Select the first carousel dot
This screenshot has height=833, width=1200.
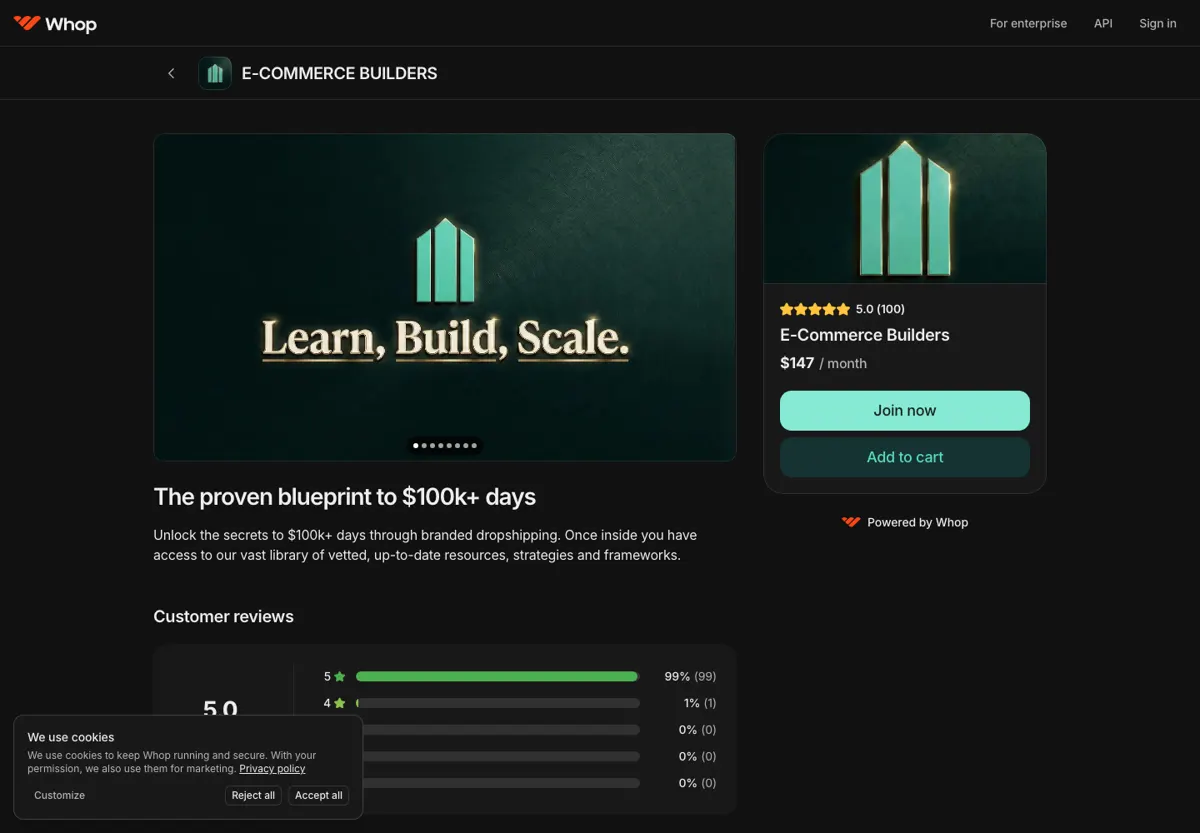[416, 446]
